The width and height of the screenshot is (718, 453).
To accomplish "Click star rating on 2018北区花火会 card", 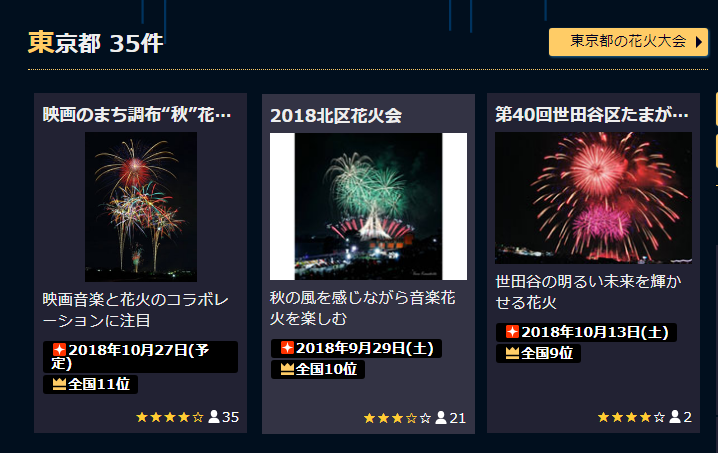I will [x=397, y=418].
